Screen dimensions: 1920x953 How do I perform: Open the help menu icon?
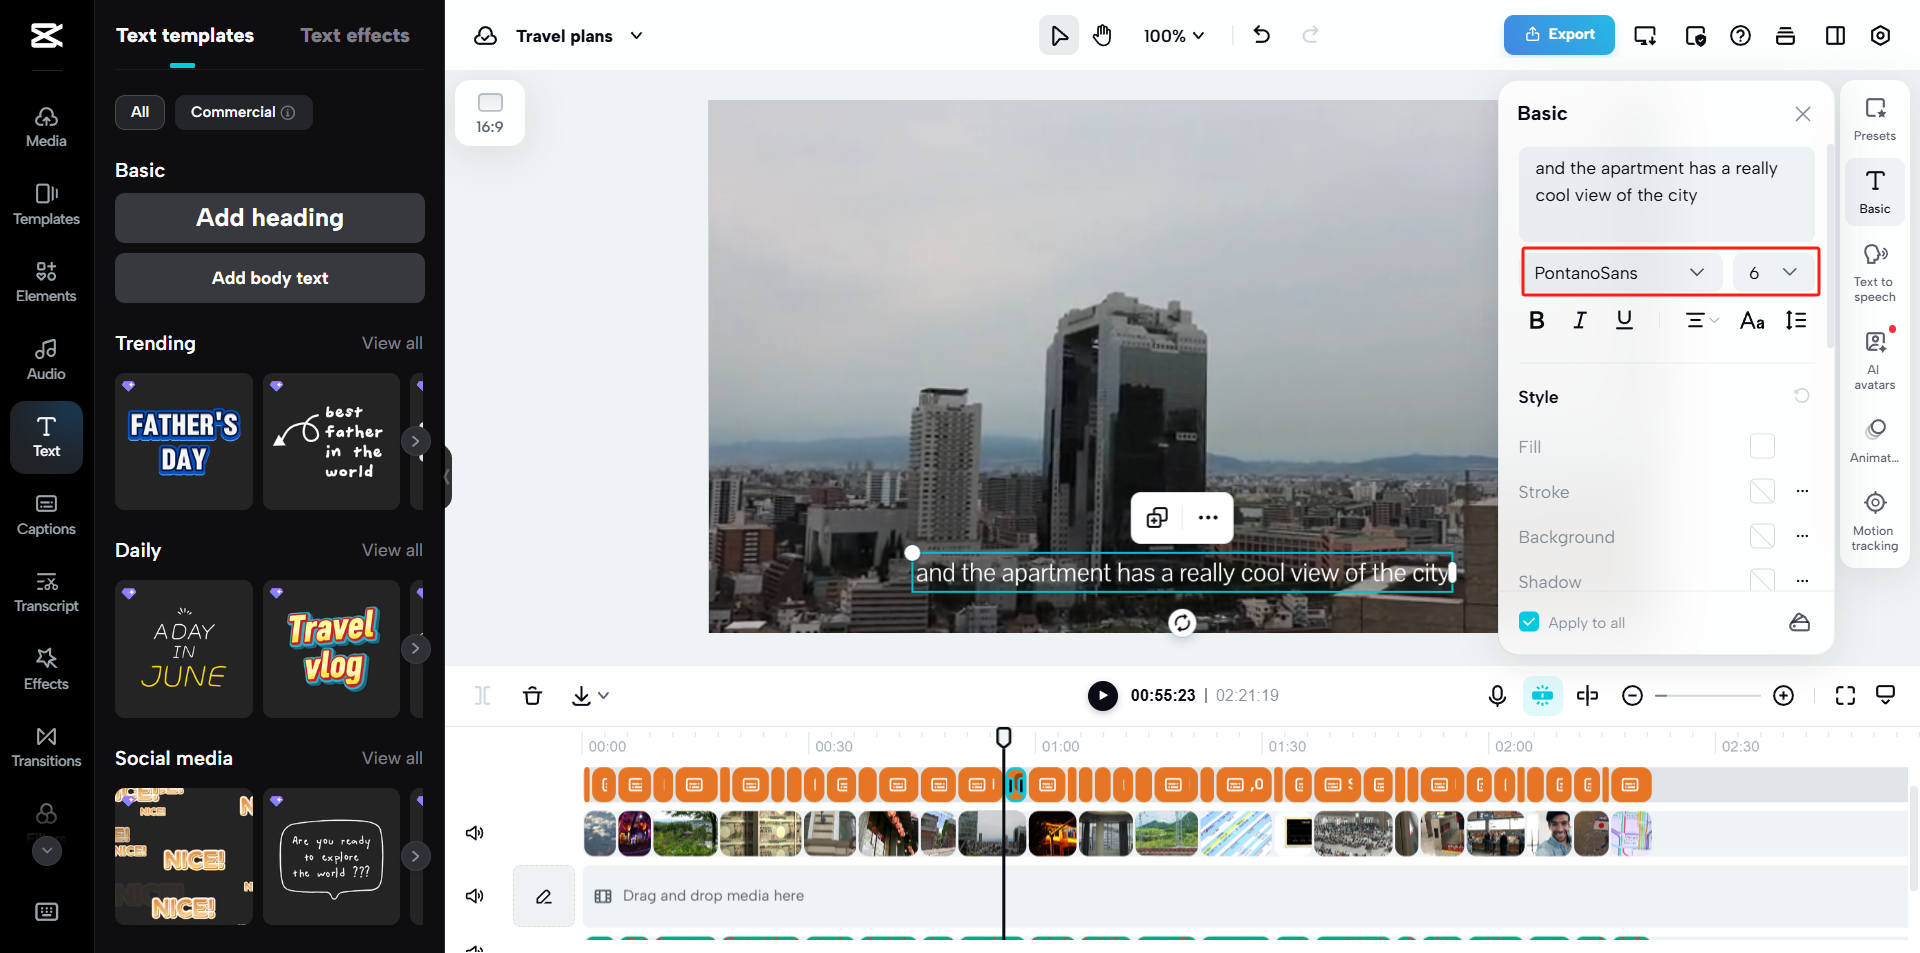tap(1740, 36)
